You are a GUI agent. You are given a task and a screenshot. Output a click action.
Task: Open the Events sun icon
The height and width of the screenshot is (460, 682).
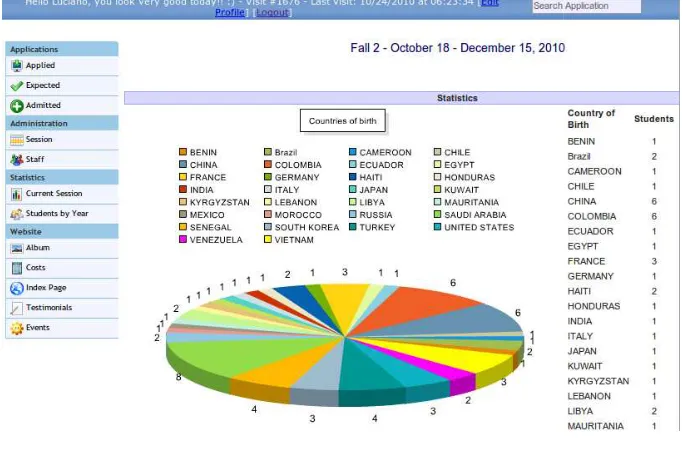17,328
